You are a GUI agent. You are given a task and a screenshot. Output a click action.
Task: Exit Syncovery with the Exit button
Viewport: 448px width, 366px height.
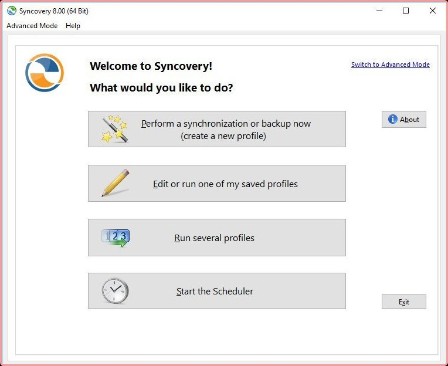pyautogui.click(x=404, y=302)
